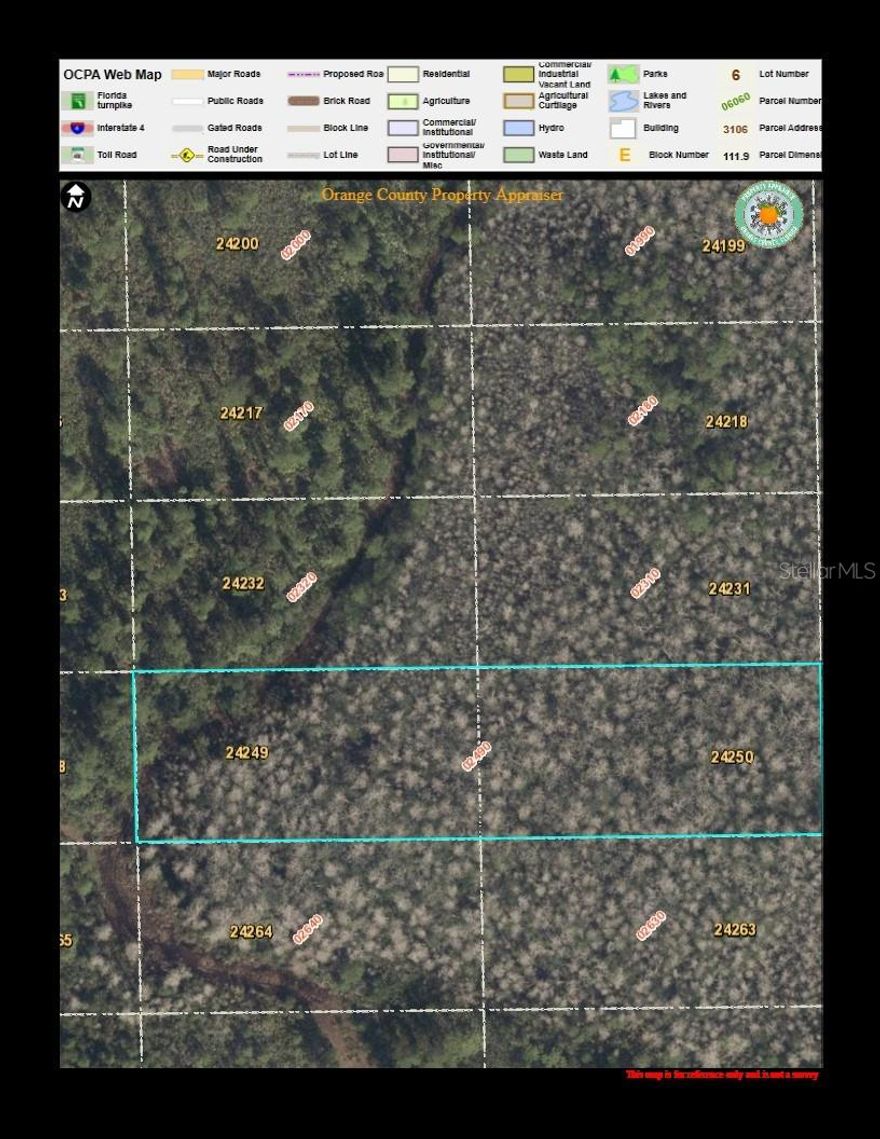The image size is (880, 1139).
Task: Open the Orange County Property Appraiser seal
Action: coord(766,215)
